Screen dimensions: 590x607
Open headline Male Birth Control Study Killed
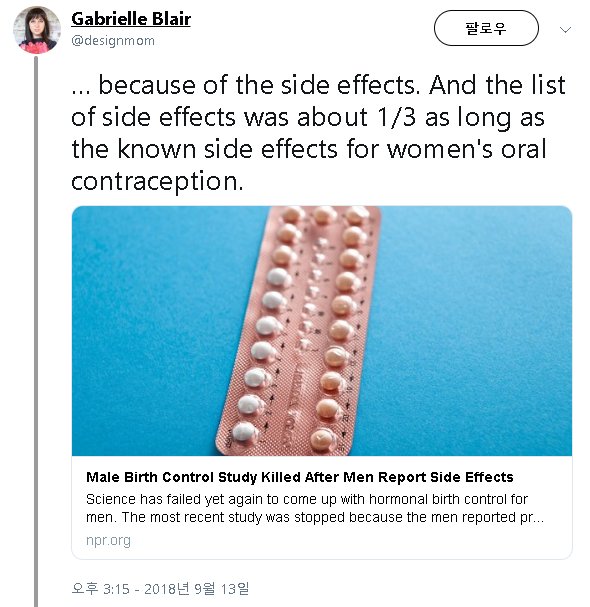pos(300,477)
